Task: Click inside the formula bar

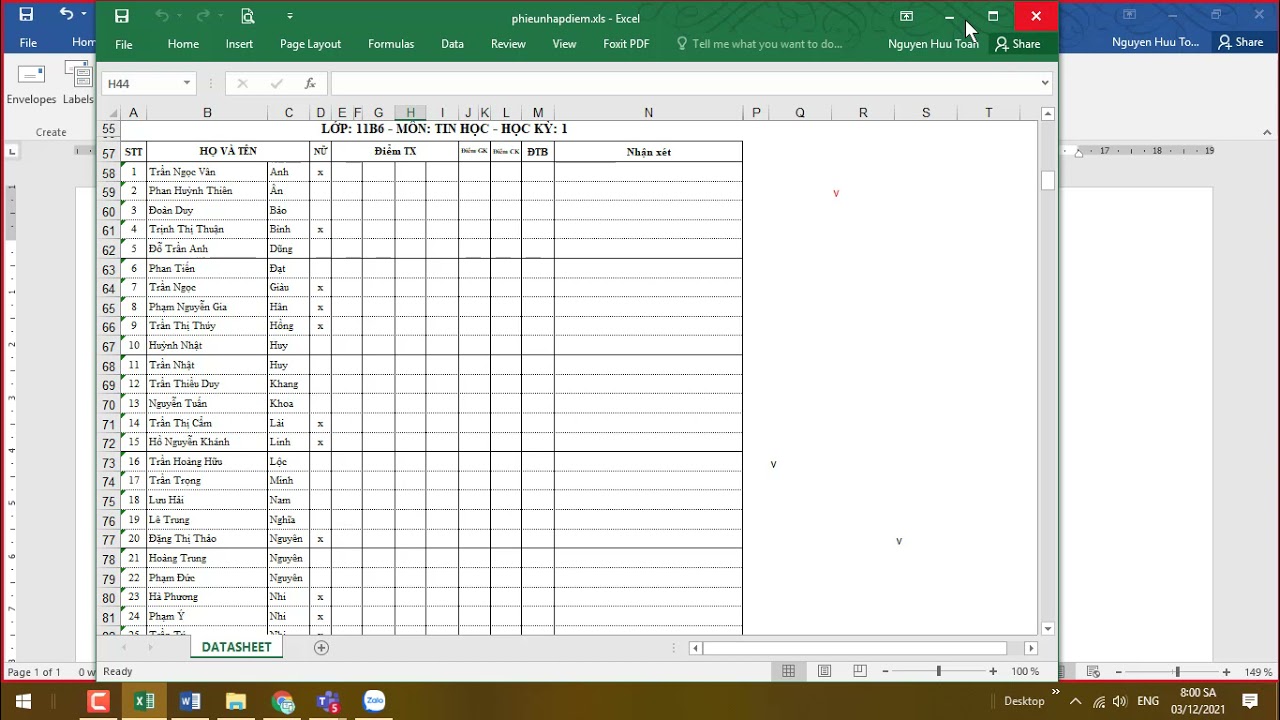Action: pos(684,83)
